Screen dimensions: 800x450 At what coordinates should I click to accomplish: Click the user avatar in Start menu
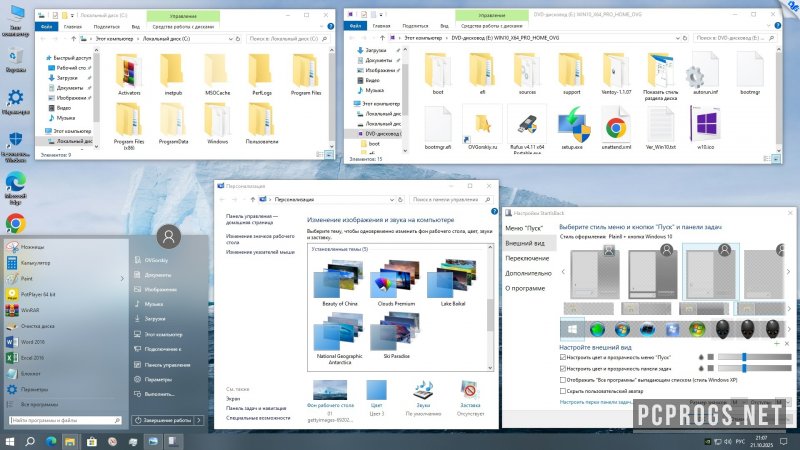pyautogui.click(x=168, y=236)
